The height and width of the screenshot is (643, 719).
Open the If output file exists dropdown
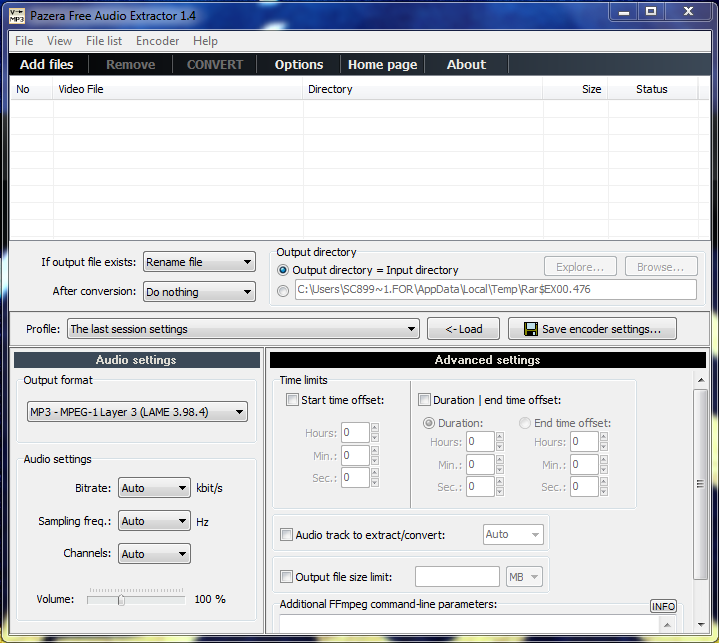(x=199, y=262)
